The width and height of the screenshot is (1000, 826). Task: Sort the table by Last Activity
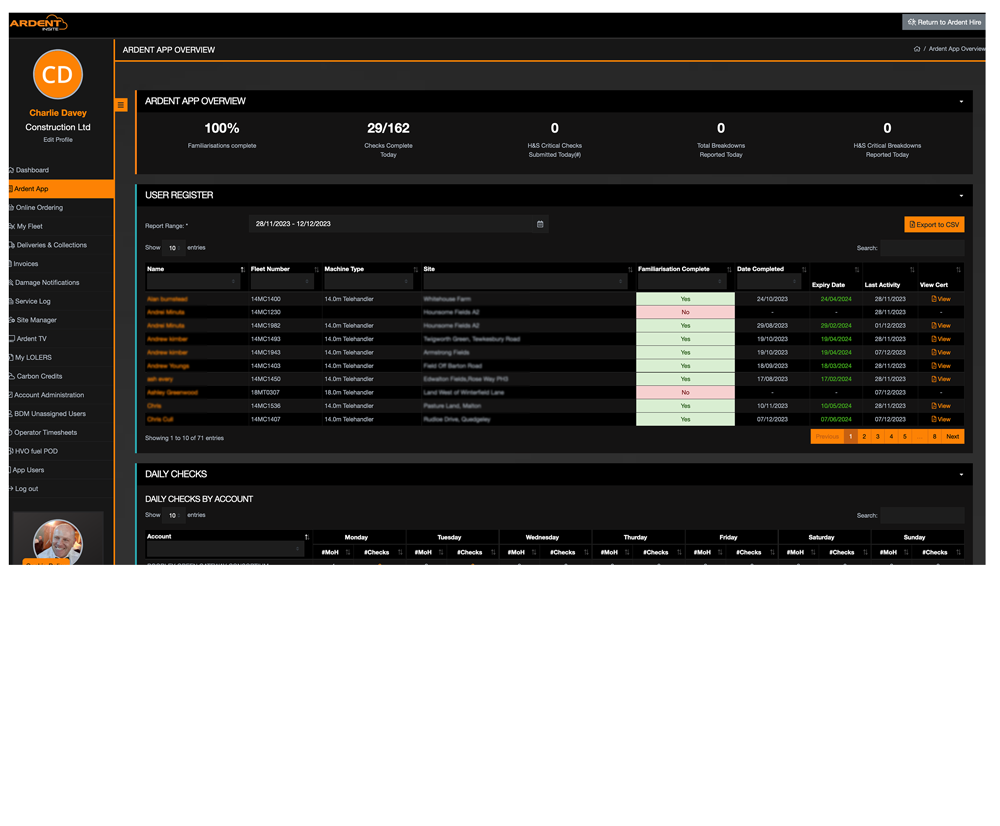pyautogui.click(x=912, y=269)
